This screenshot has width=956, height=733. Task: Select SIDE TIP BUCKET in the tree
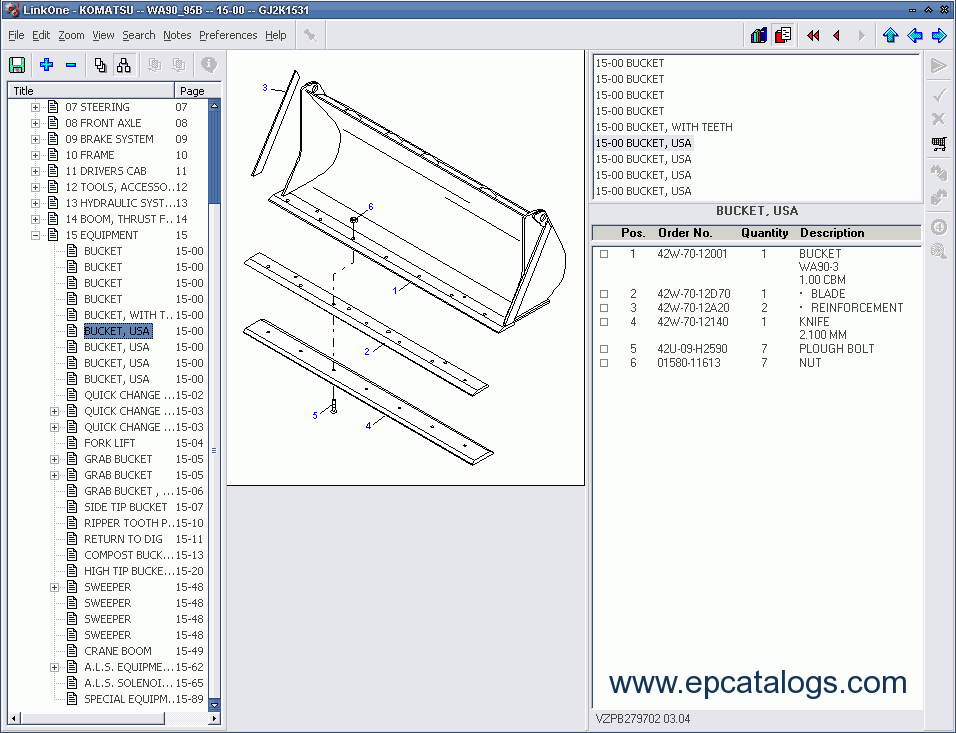tap(126, 507)
